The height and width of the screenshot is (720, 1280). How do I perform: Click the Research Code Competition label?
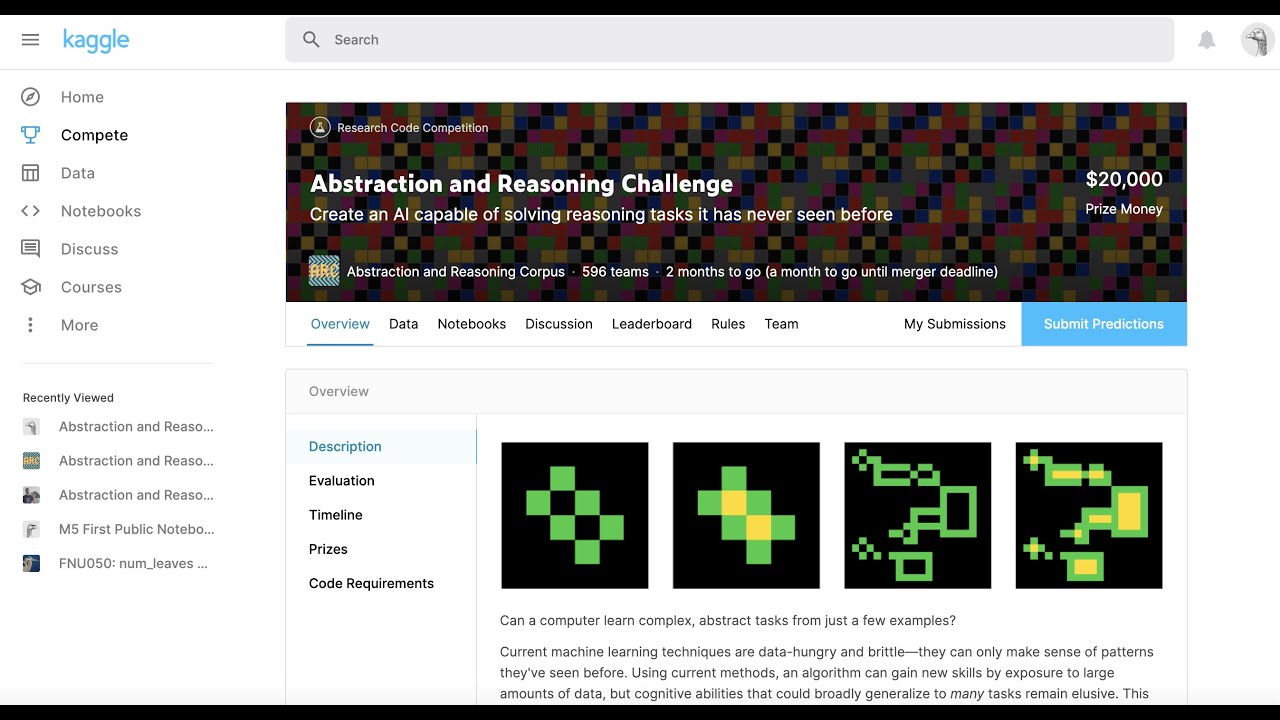[x=413, y=128]
